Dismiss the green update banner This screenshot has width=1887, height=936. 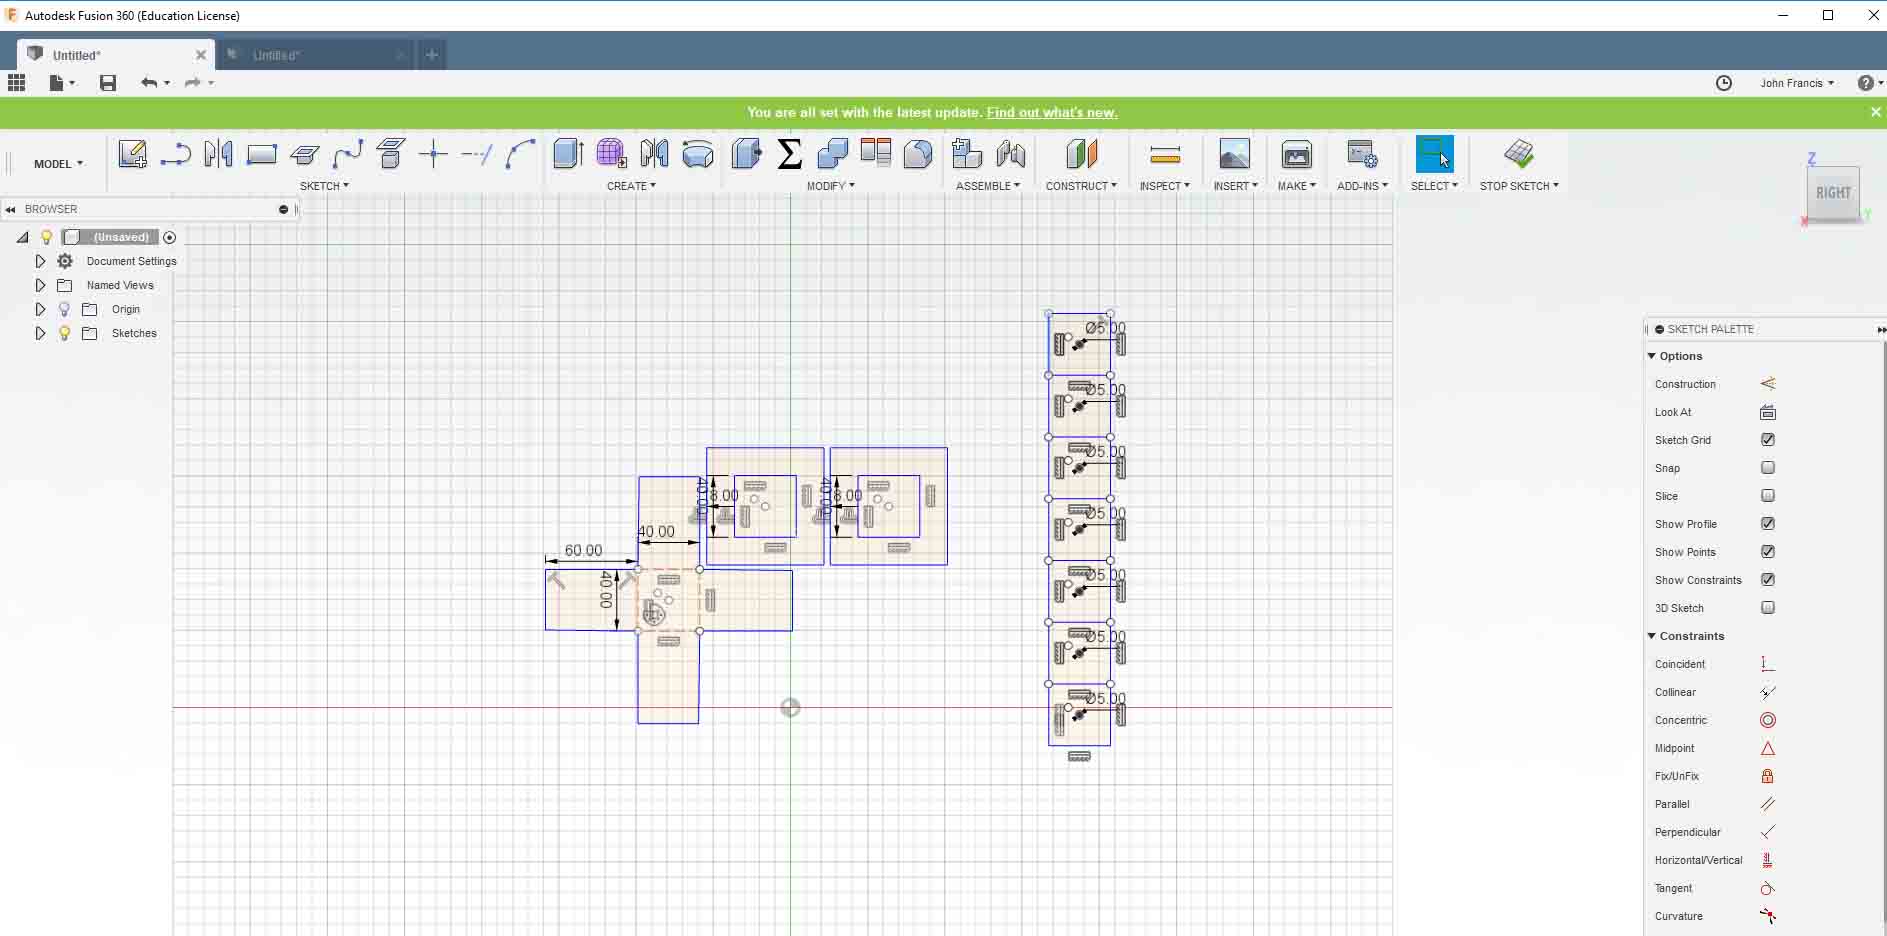pos(1875,112)
